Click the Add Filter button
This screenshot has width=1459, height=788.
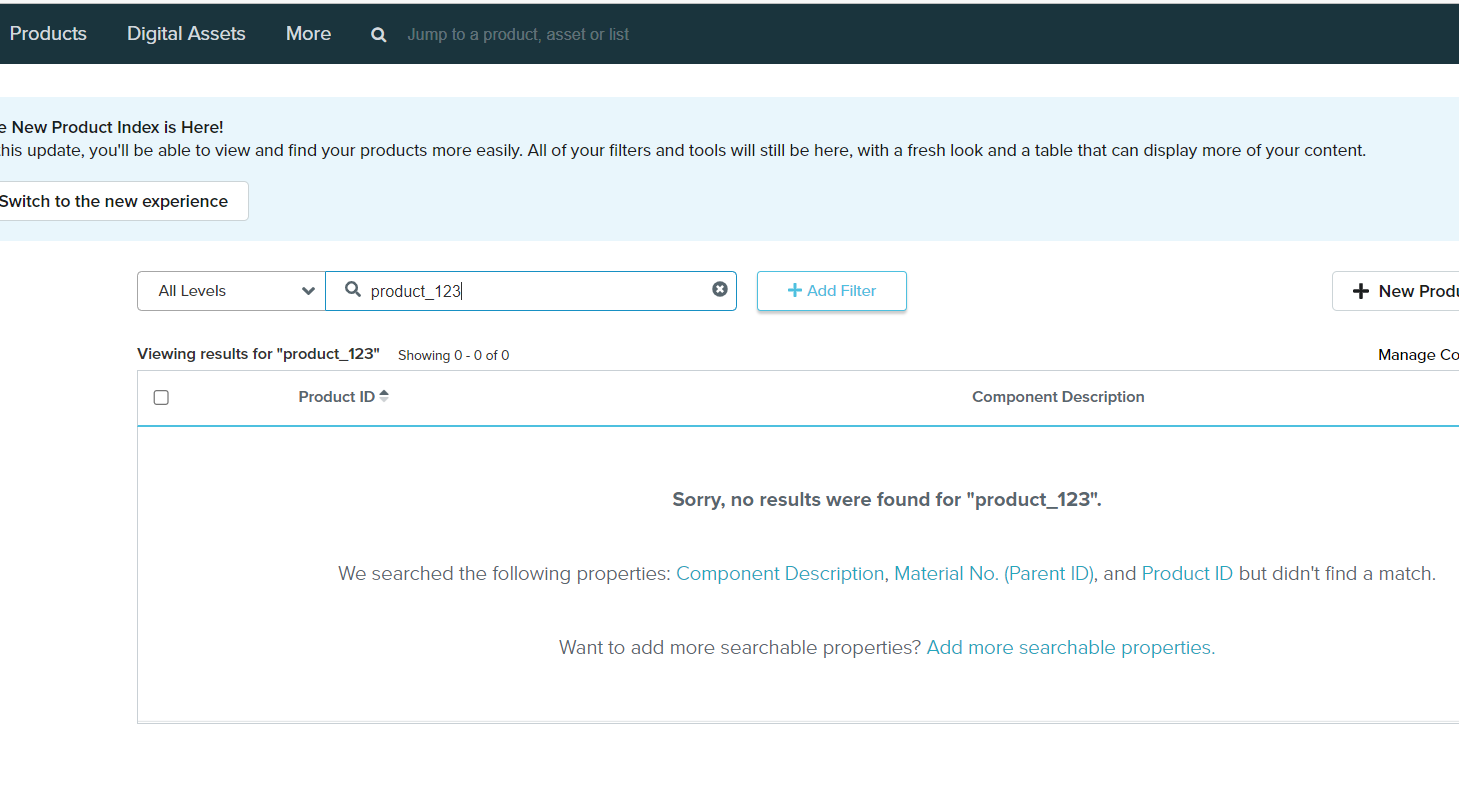pyautogui.click(x=831, y=291)
